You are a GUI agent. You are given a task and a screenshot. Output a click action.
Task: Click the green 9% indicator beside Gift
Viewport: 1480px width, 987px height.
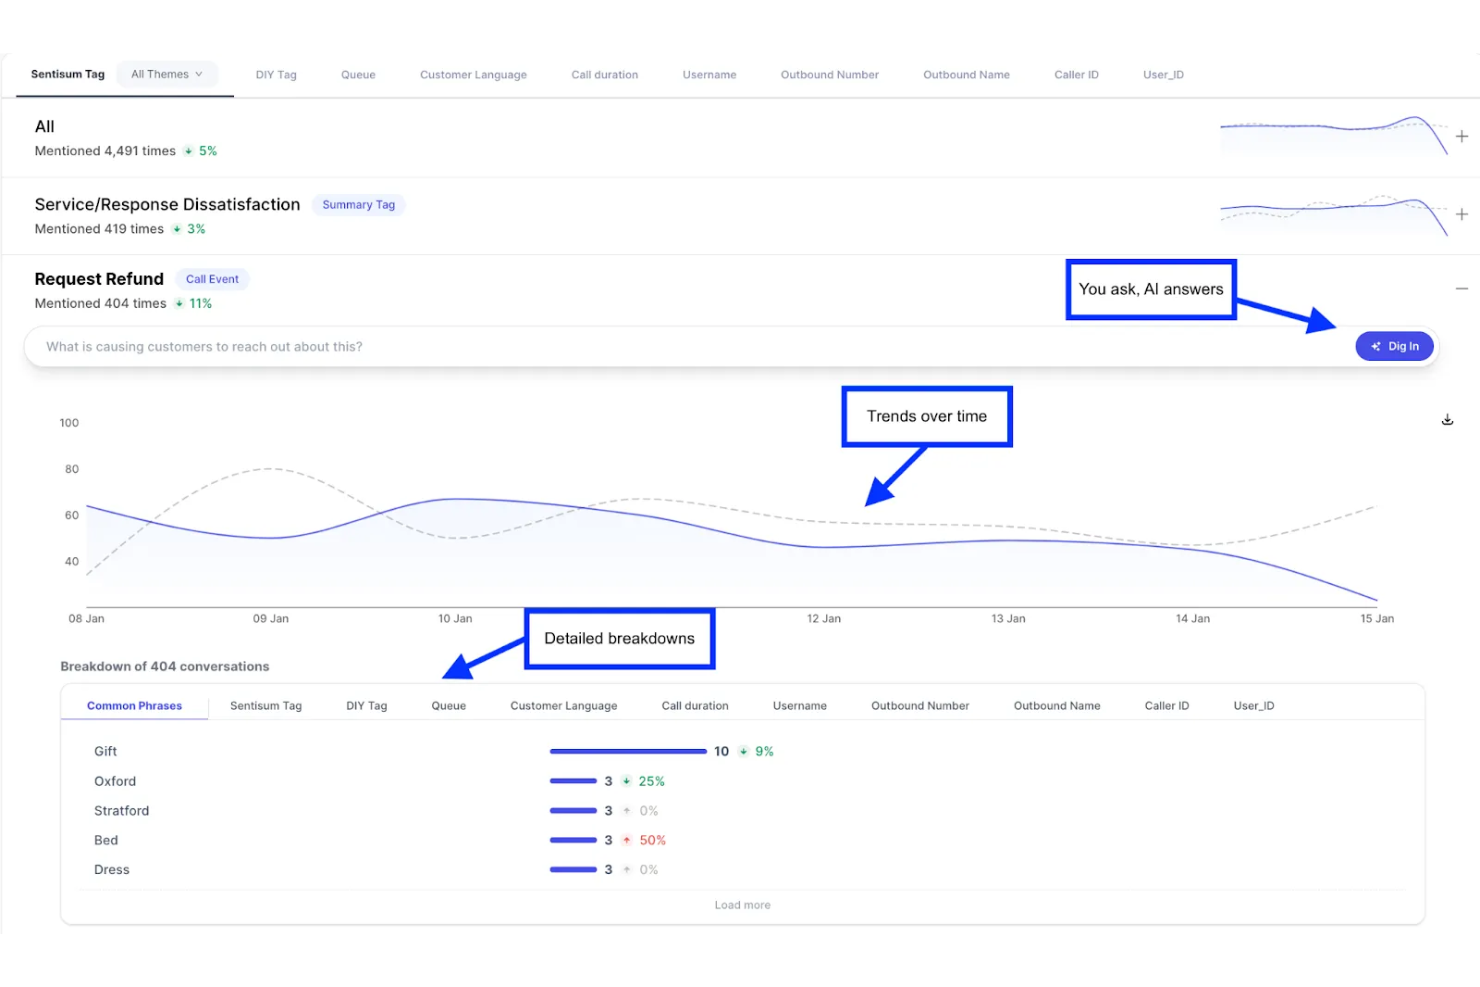coord(756,751)
